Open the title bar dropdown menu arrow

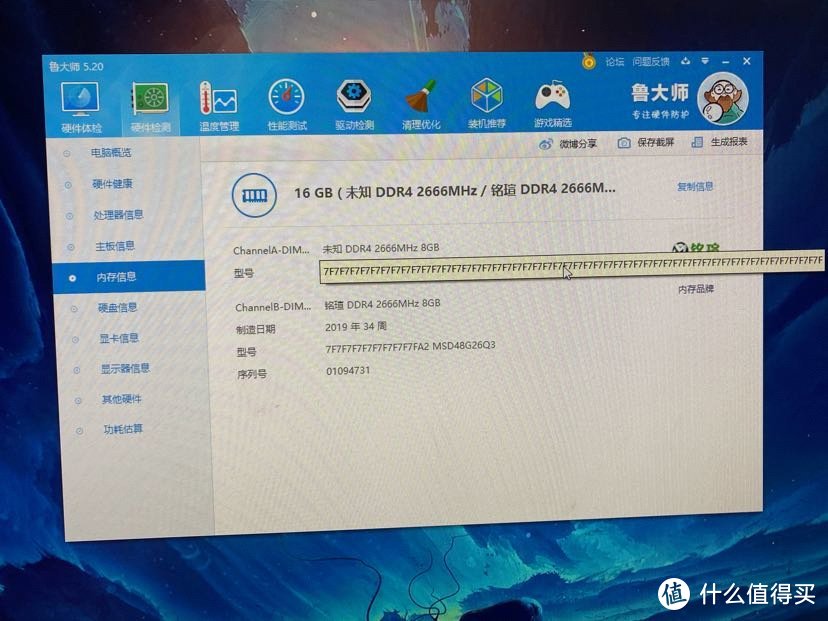(705, 61)
